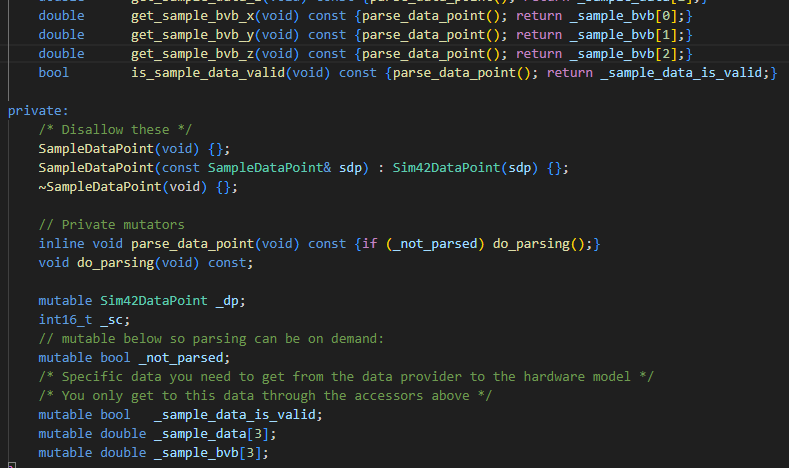Click _not_parsed in the mutable bool declaration
The image size is (789, 468).
181,358
